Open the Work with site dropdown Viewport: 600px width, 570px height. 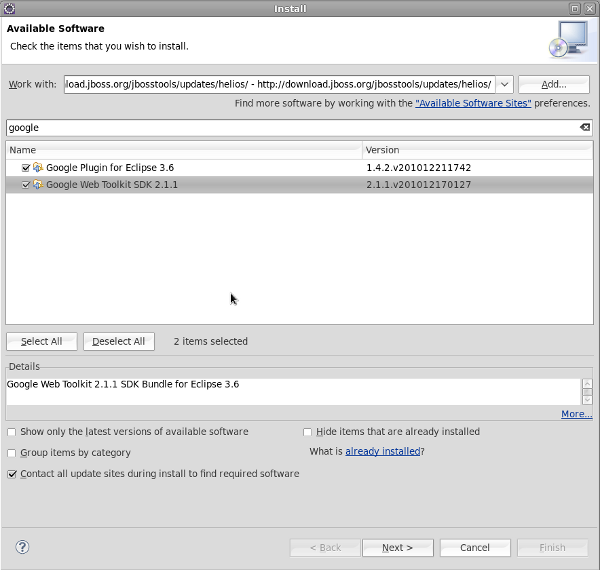pos(504,84)
